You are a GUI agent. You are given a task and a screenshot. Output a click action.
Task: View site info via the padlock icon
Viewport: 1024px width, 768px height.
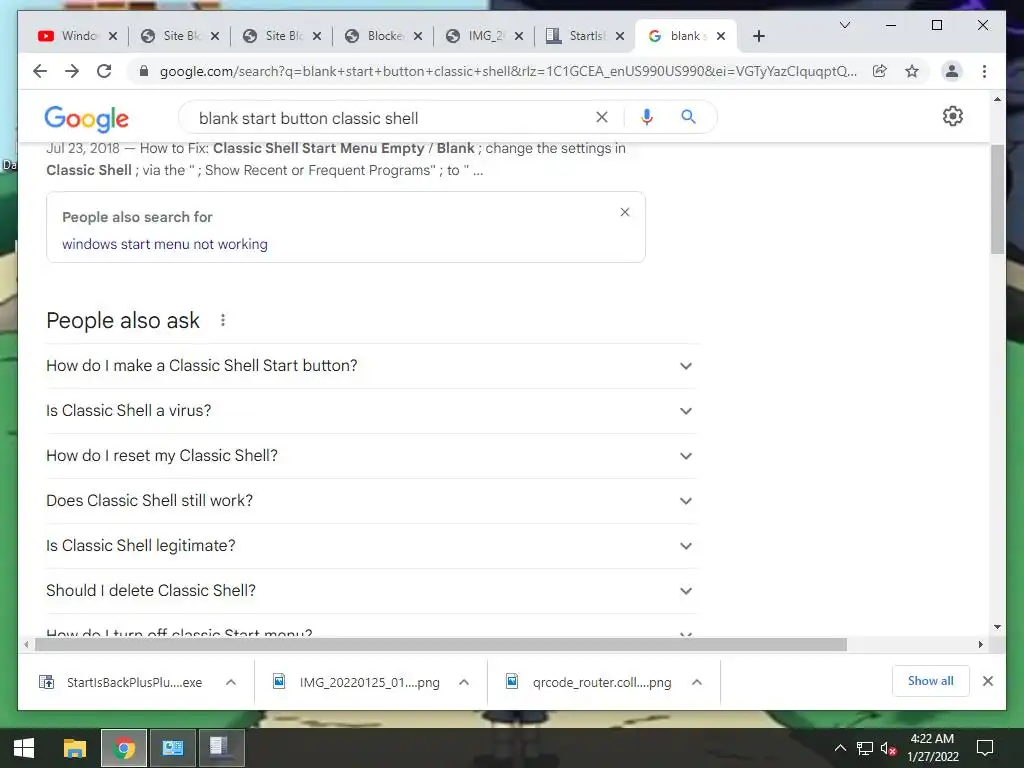point(144,71)
